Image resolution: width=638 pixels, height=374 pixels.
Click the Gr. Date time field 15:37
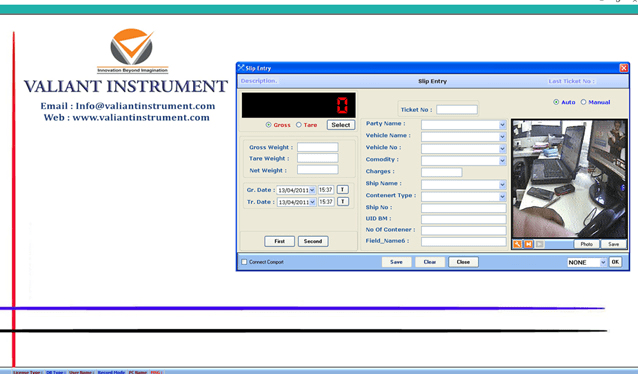[x=326, y=190]
